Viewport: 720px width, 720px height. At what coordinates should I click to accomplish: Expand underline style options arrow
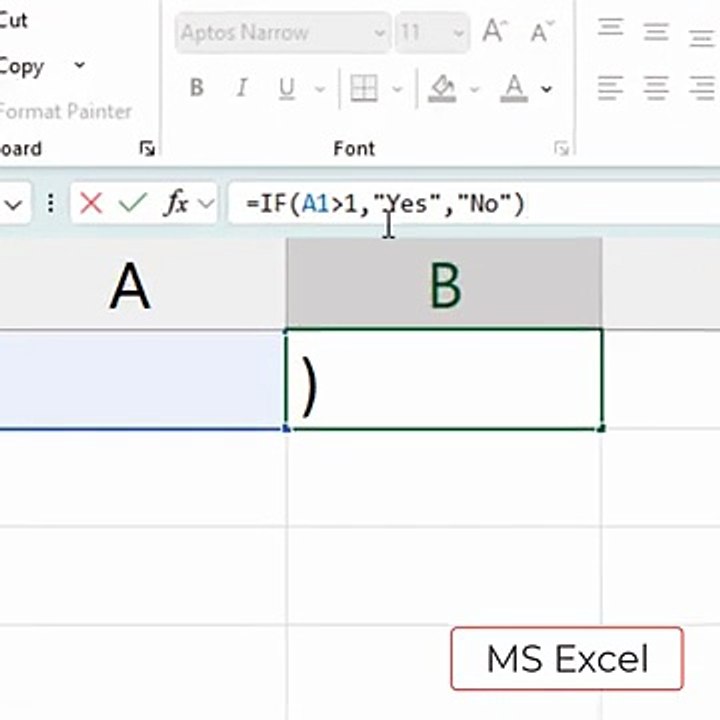(320, 89)
